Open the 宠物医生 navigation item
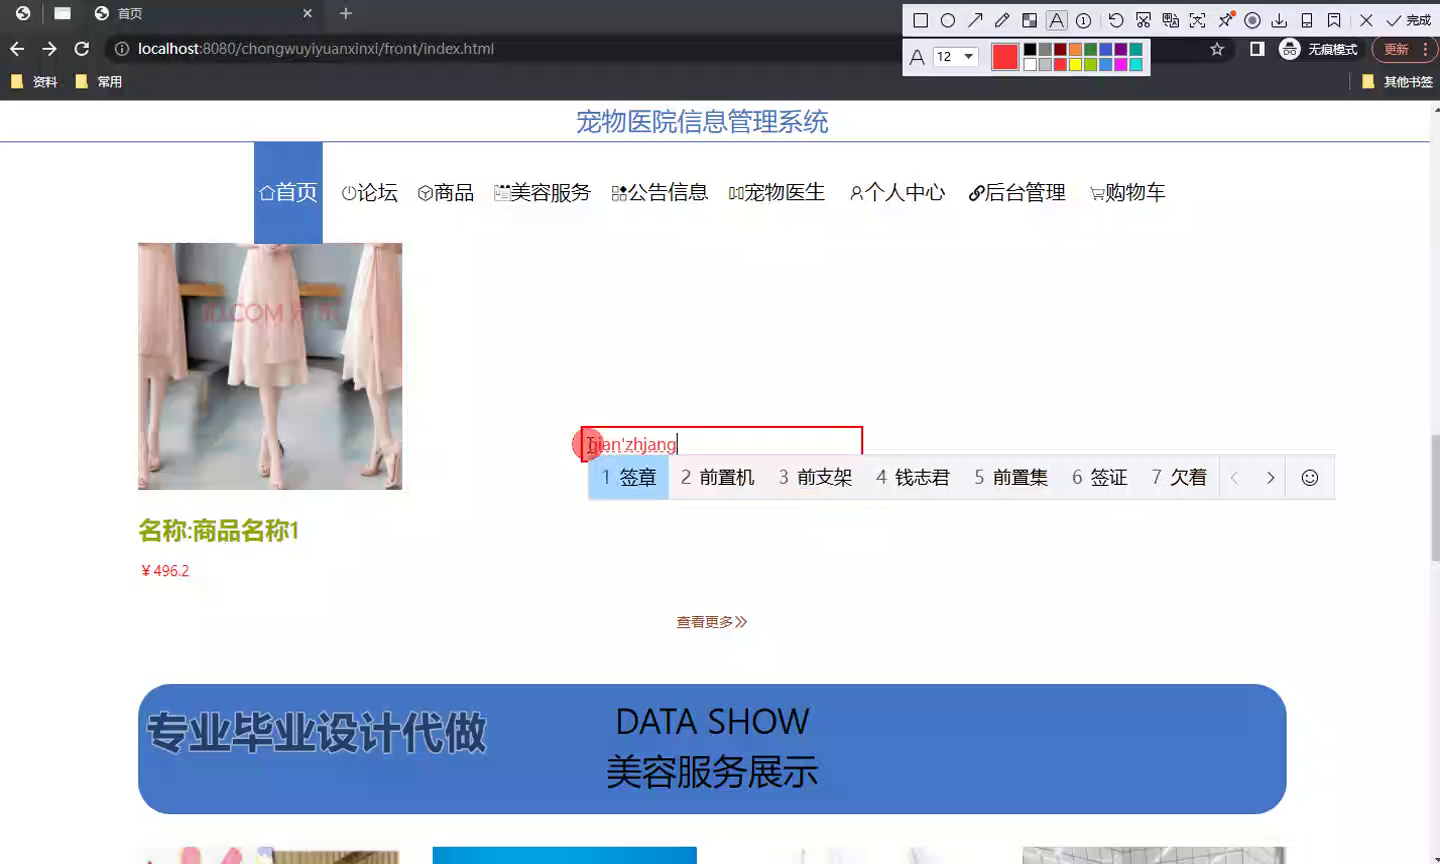The image size is (1440, 864). pyautogui.click(x=777, y=192)
